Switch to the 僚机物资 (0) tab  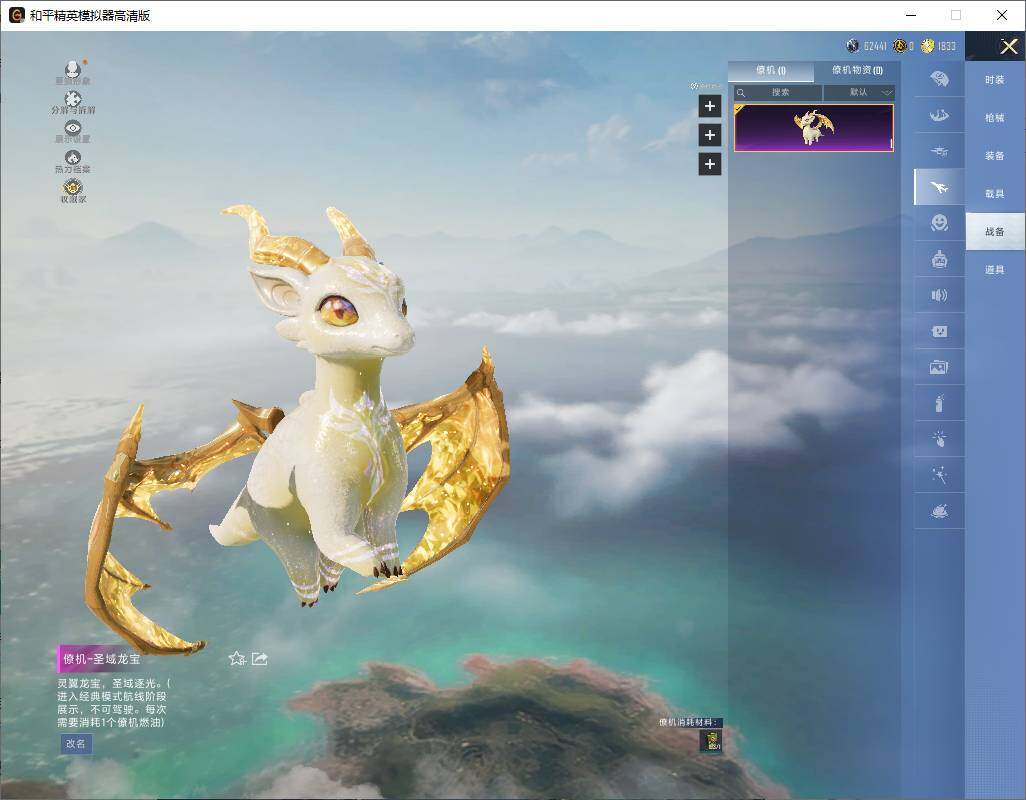point(857,71)
